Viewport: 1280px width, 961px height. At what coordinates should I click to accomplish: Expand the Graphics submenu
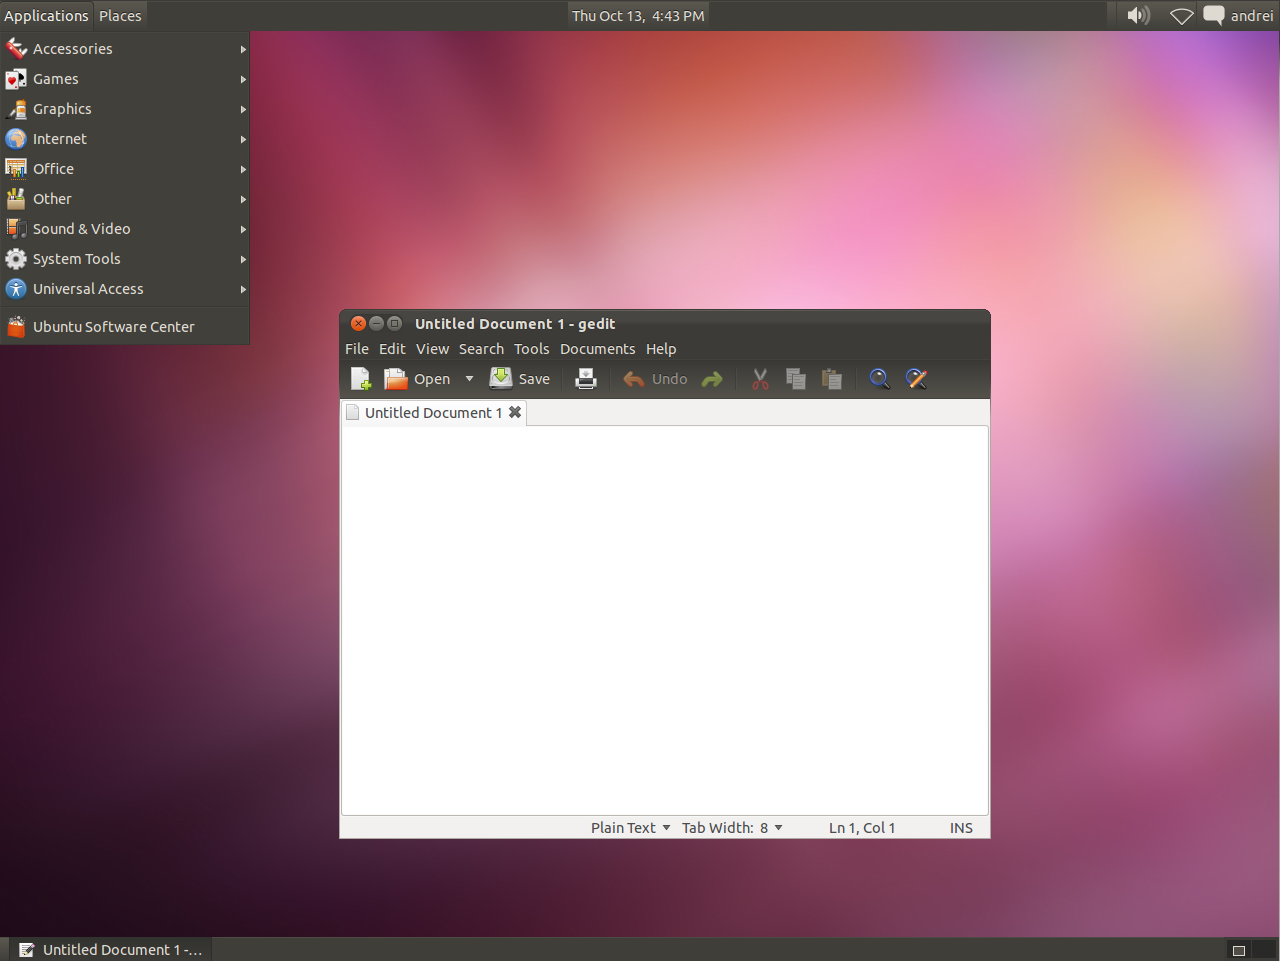[125, 109]
